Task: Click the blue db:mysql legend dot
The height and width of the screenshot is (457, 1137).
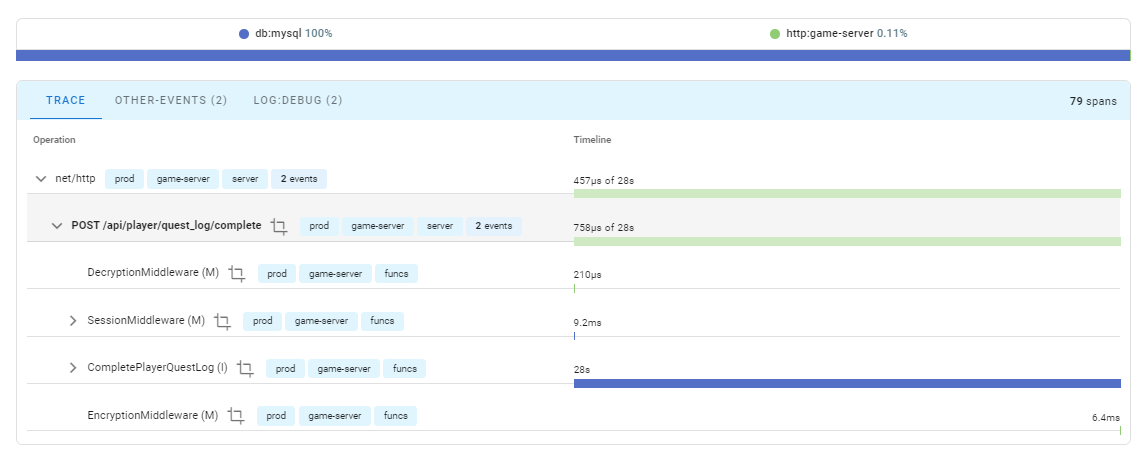Action: click(x=244, y=34)
